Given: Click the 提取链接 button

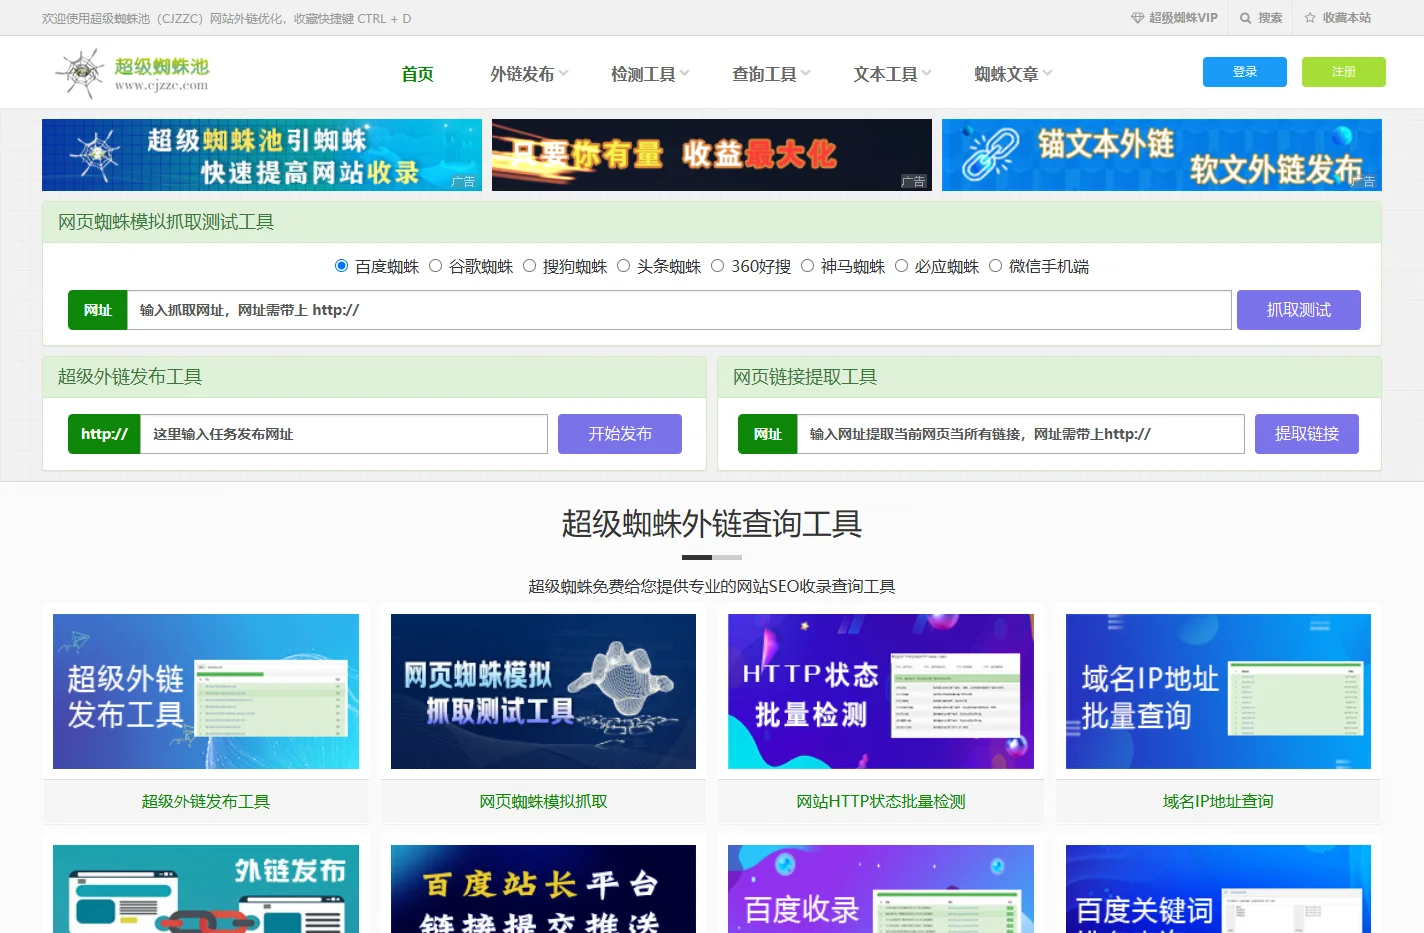Looking at the screenshot, I should 1307,434.
